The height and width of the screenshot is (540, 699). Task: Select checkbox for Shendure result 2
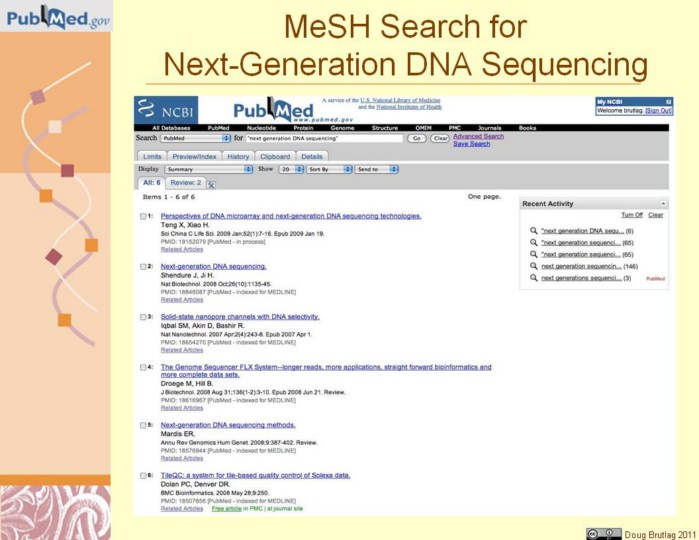[x=144, y=267]
